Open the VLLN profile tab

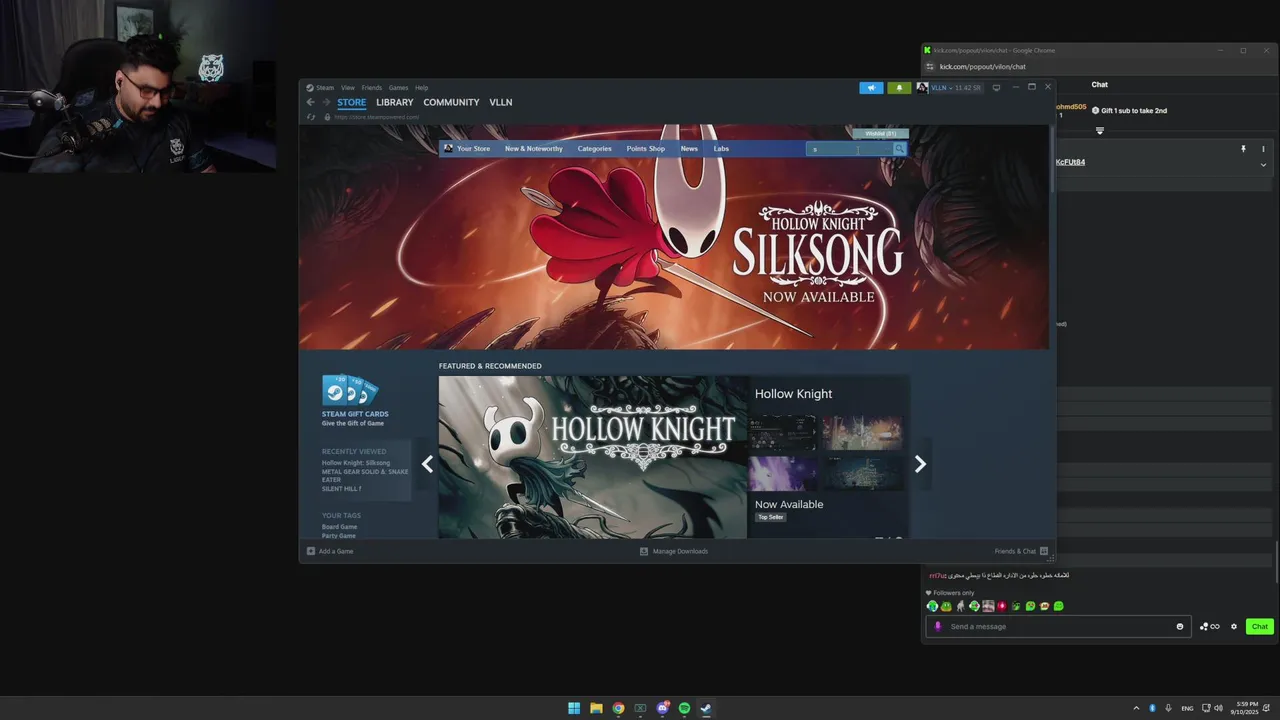click(x=500, y=102)
